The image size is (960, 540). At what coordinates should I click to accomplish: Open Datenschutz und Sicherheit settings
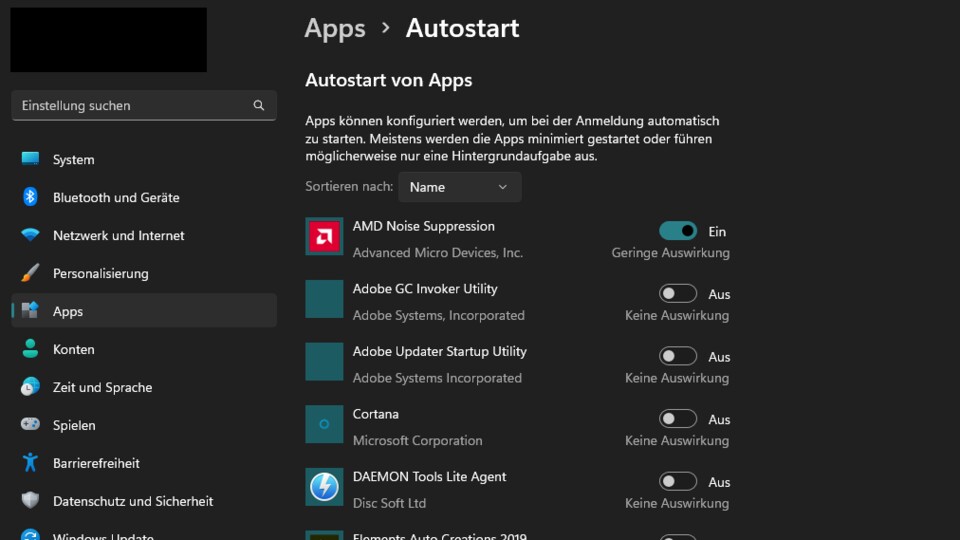click(x=144, y=501)
